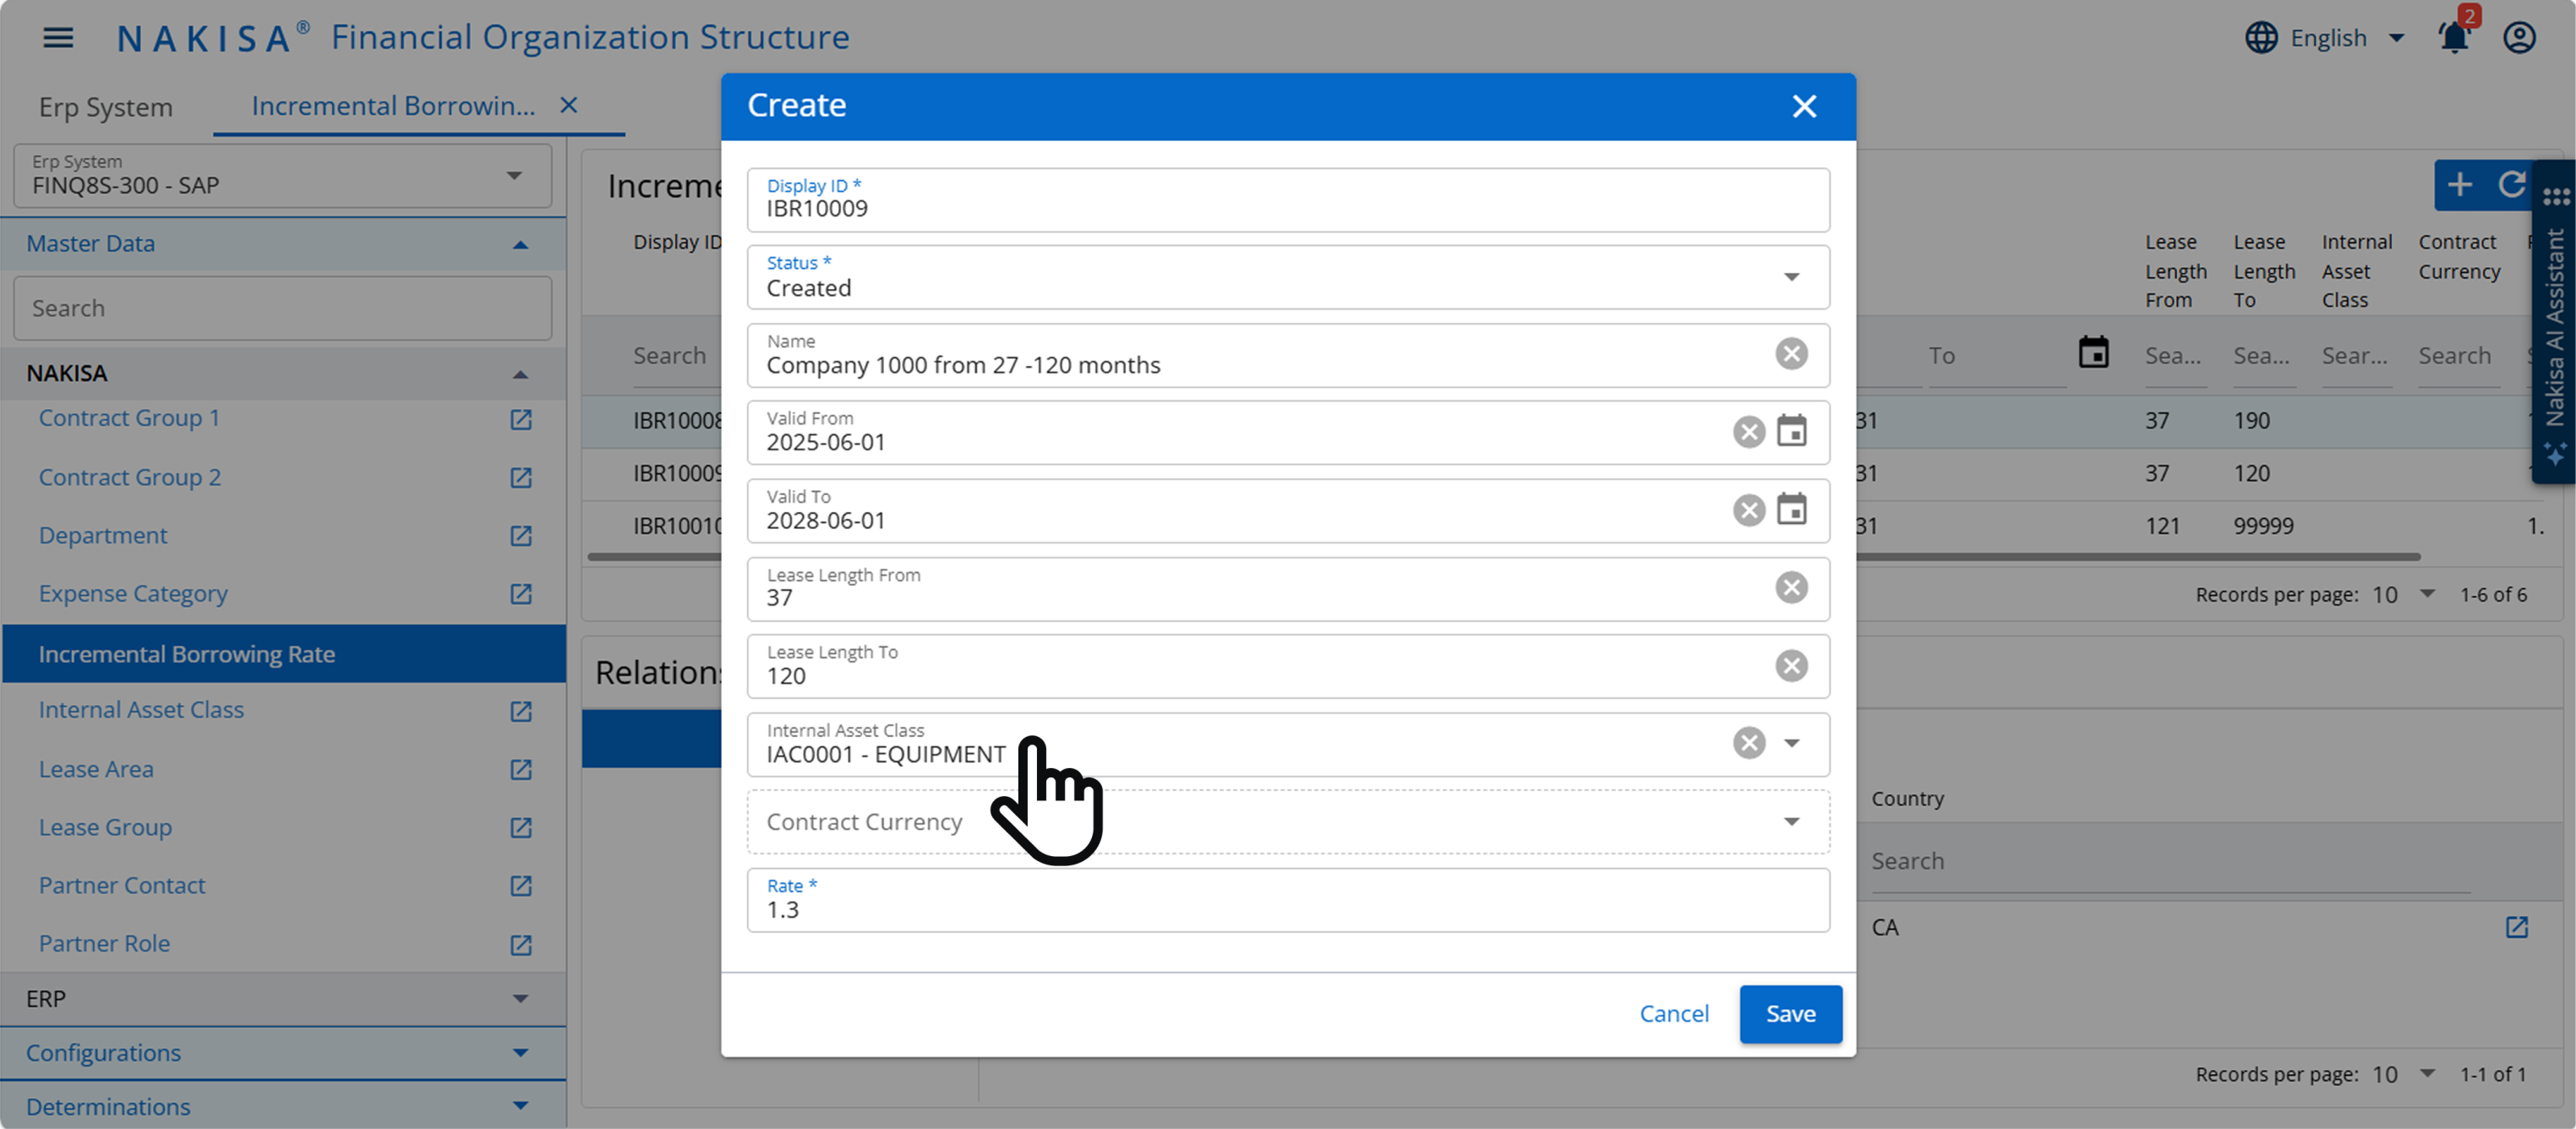2576x1129 pixels.
Task: Open the Contract Currency dropdown
Action: [x=1791, y=821]
